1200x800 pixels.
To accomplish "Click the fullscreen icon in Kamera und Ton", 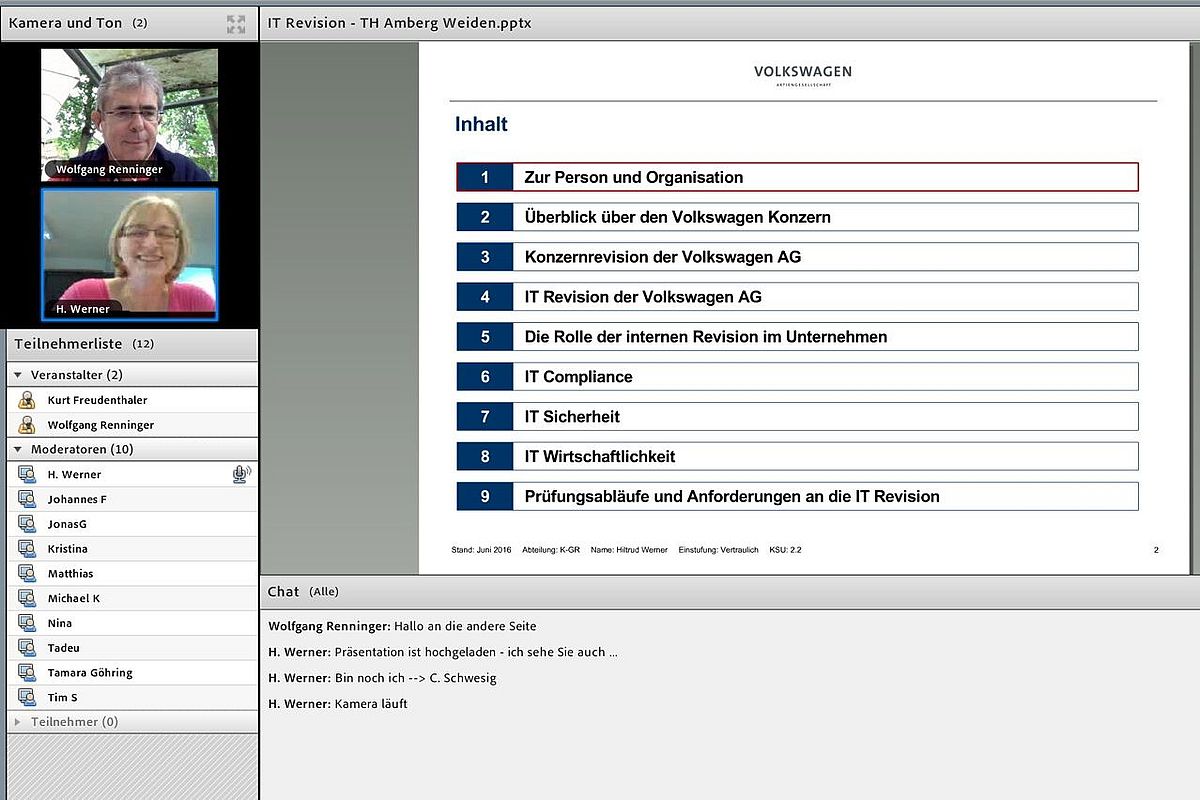I will [x=236, y=24].
